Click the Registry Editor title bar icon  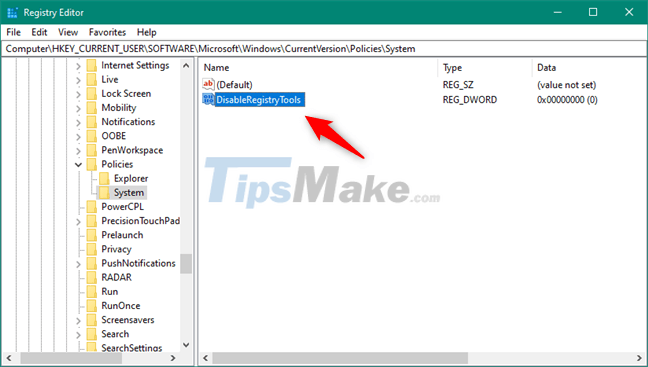[x=12, y=12]
